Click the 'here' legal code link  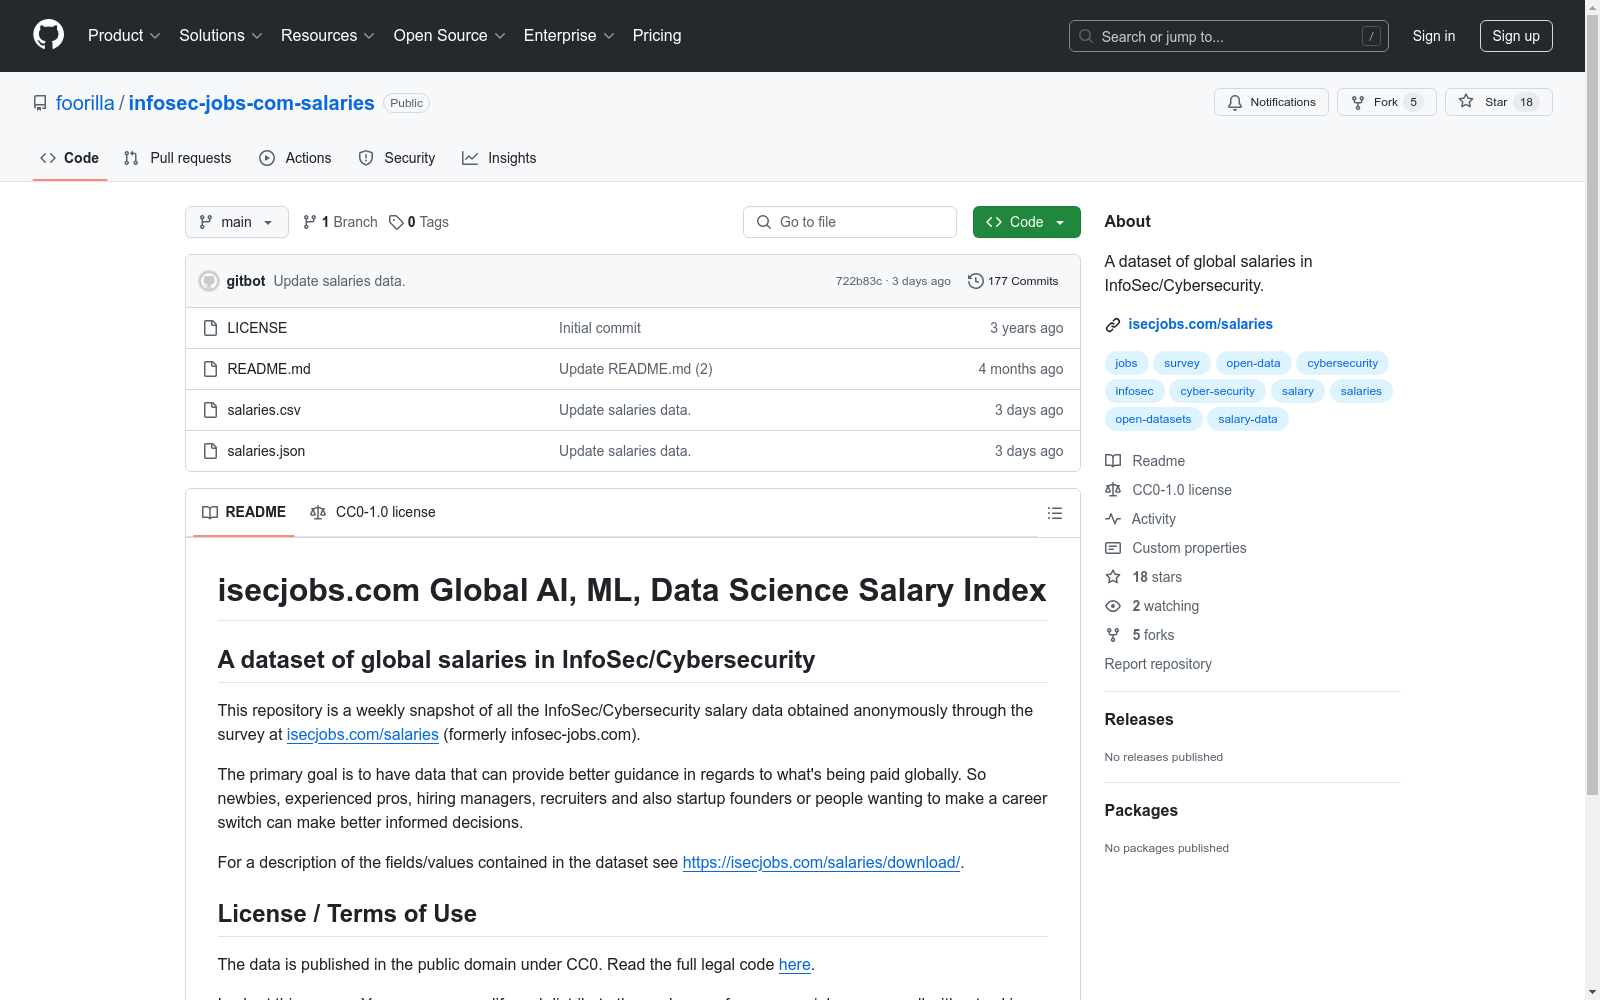[795, 964]
